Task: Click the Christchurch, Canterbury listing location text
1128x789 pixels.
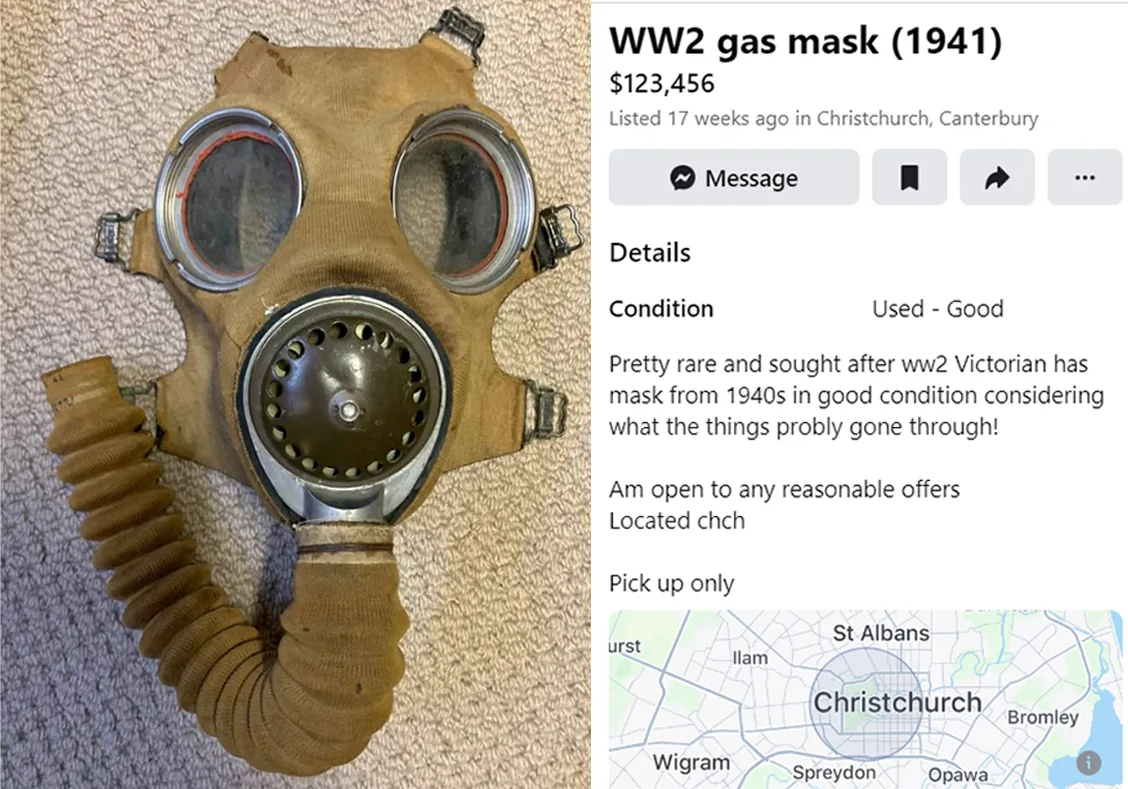Action: click(927, 118)
